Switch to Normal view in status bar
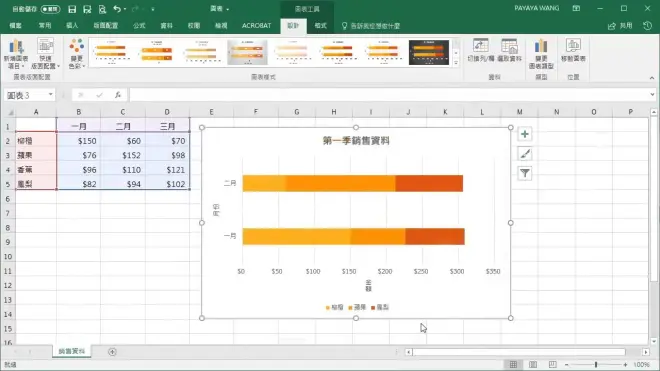The image size is (660, 371). click(513, 364)
